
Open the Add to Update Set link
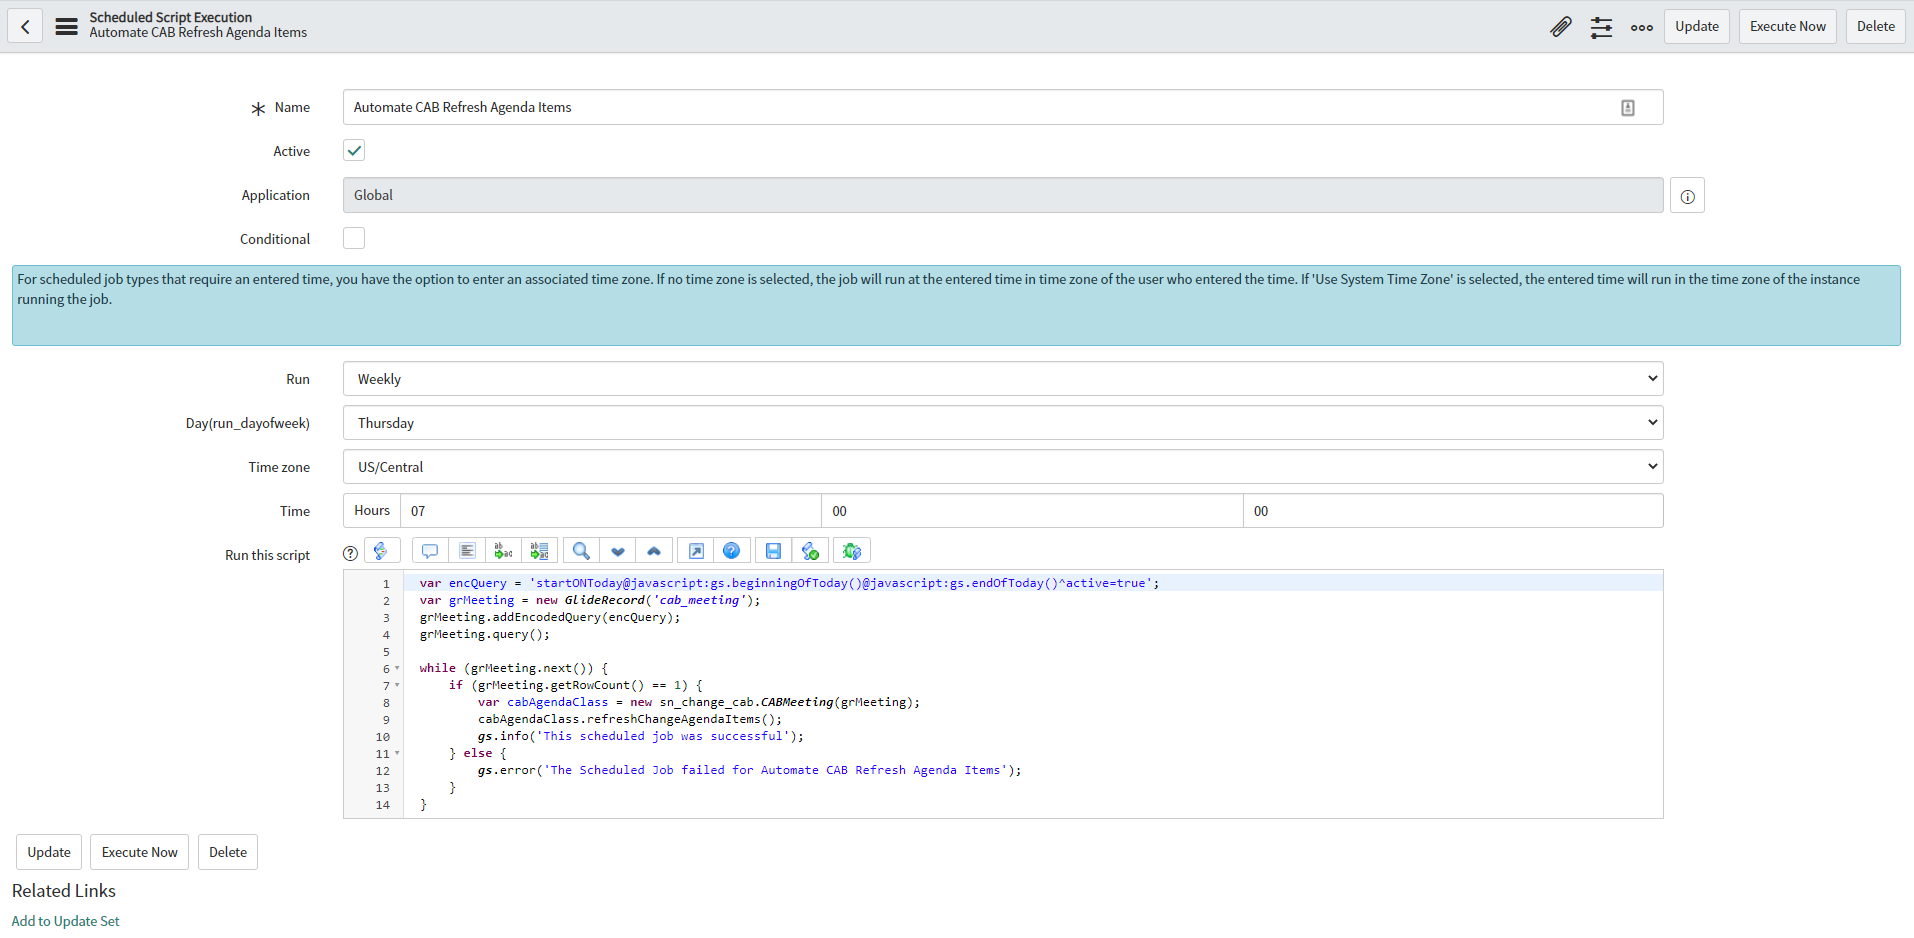point(64,920)
